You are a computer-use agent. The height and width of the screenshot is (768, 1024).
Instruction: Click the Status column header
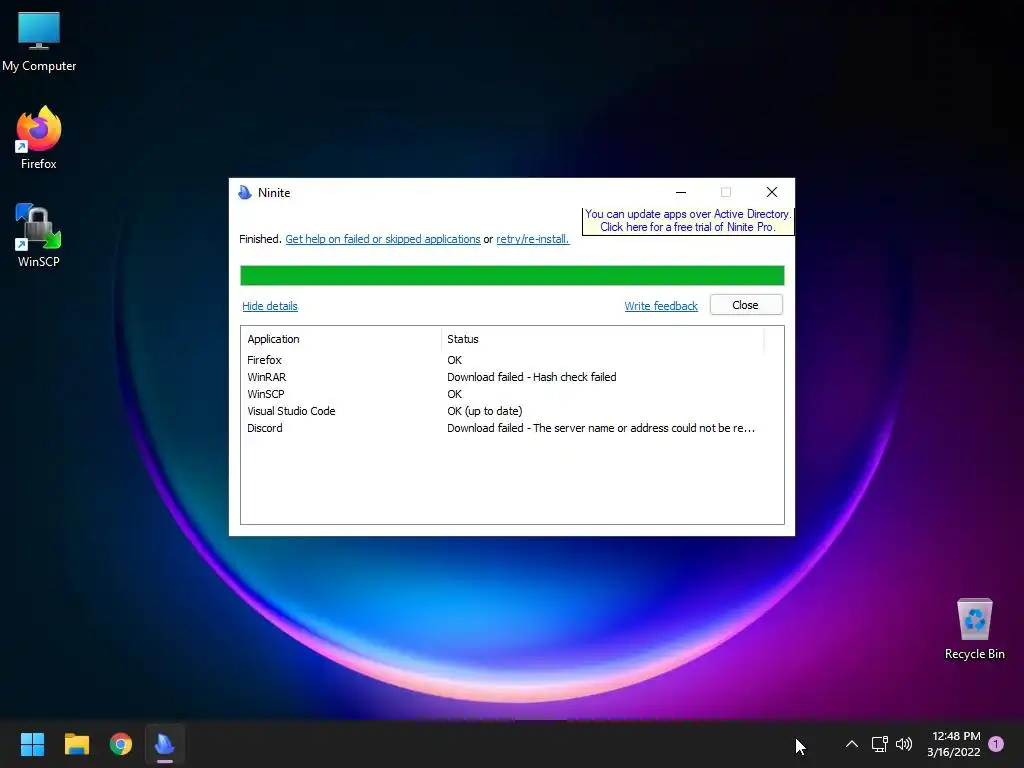603,339
